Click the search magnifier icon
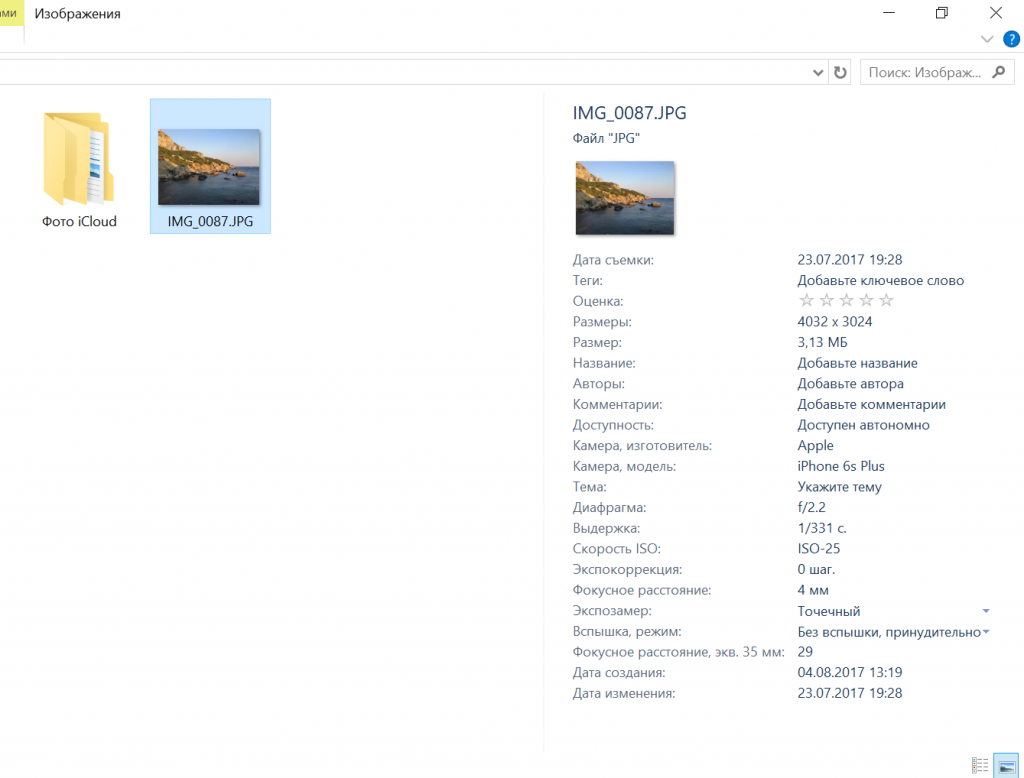Image resolution: width=1024 pixels, height=778 pixels. point(999,72)
